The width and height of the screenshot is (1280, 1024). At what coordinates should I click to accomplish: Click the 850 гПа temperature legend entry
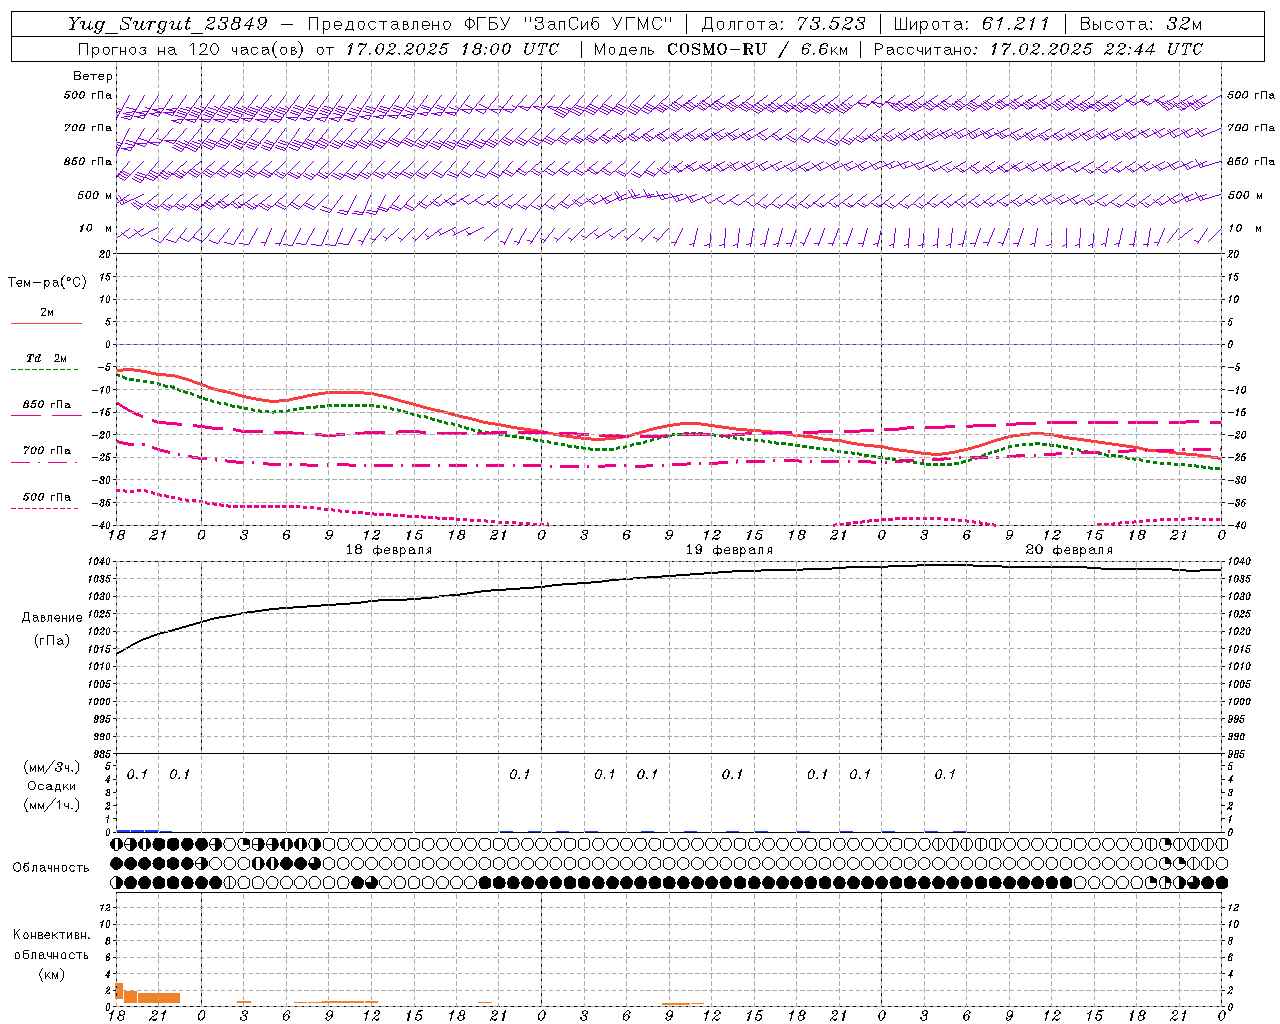46,405
